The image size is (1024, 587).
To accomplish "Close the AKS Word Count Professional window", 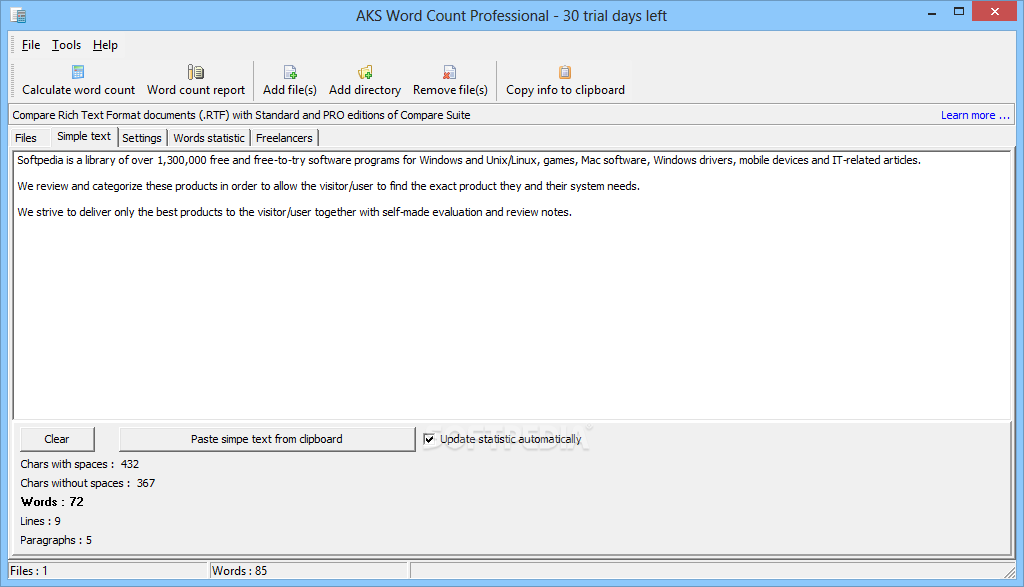I will coord(995,12).
